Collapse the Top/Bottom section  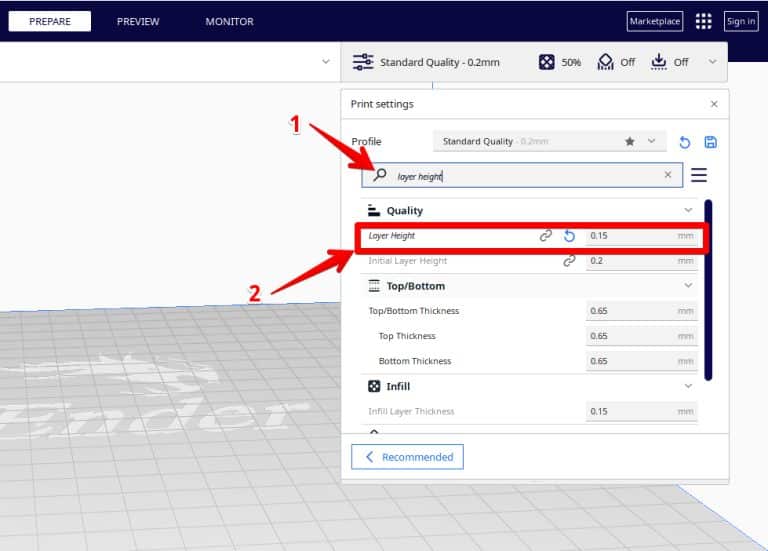688,286
